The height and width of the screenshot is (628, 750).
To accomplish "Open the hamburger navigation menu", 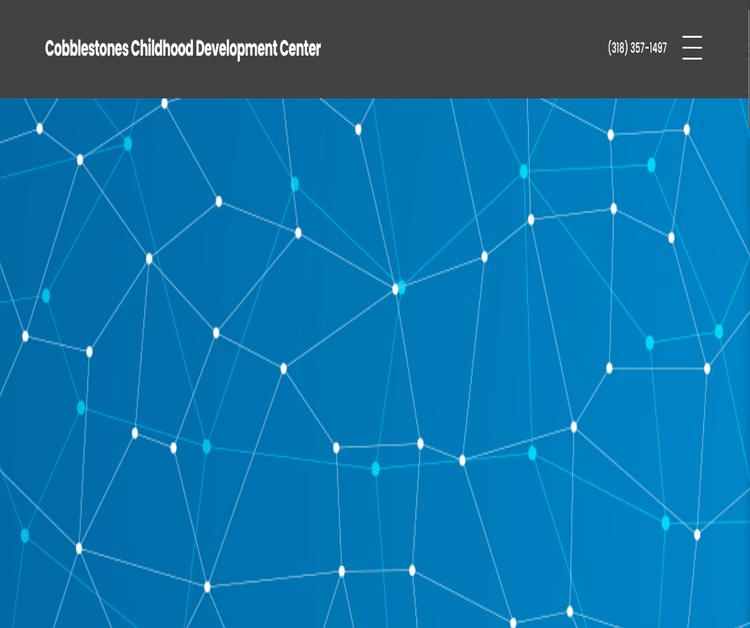I will coord(692,48).
